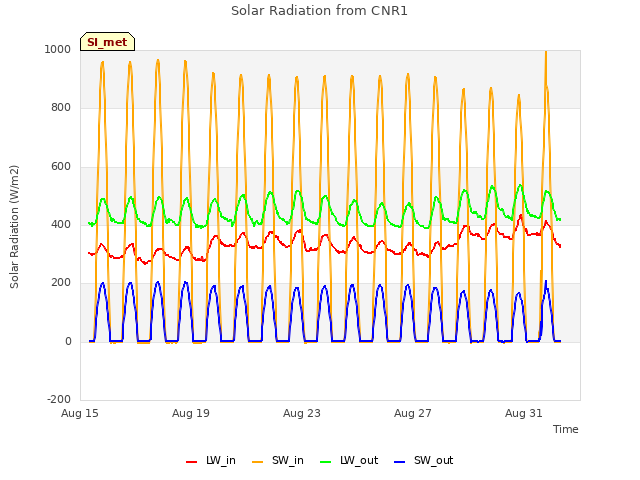Click the 600 y-axis tick label
Image resolution: width=640 pixels, height=480 pixels.
[61, 167]
